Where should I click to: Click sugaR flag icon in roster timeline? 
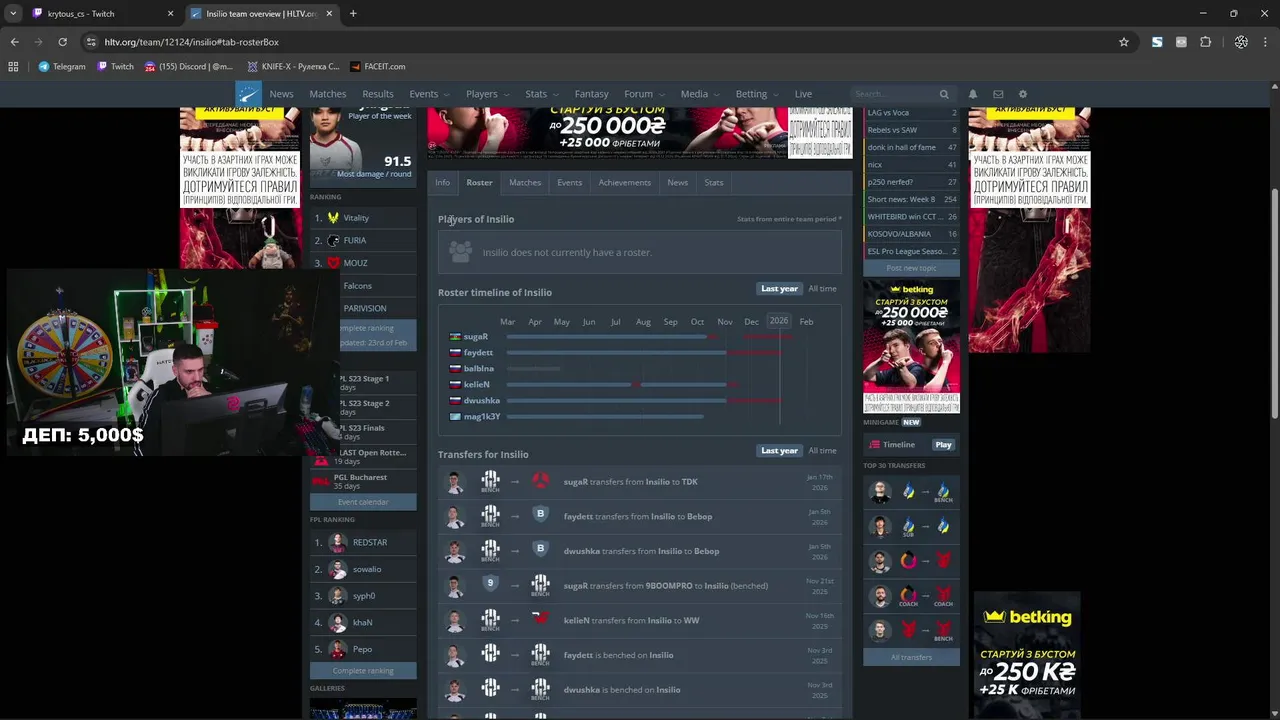click(455, 337)
